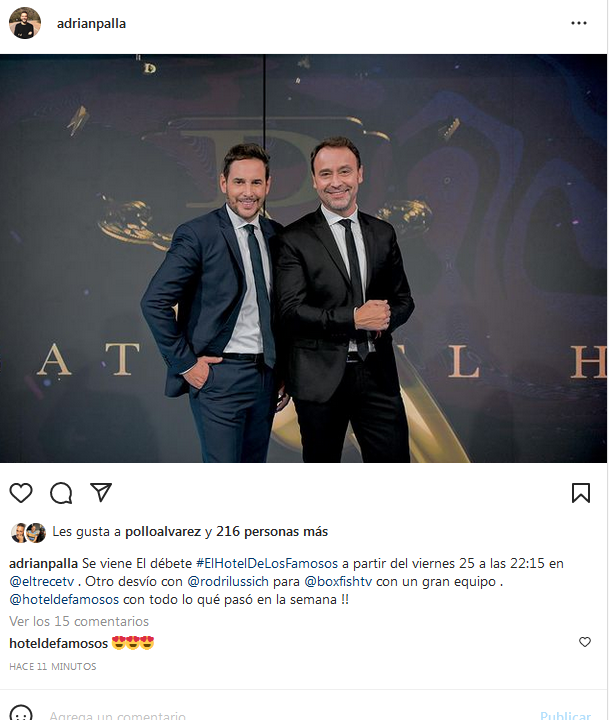Viewport: 609px width, 720px height.
Task: Like the hoteldefamosos comment with the small heart
Action: [x=585, y=642]
